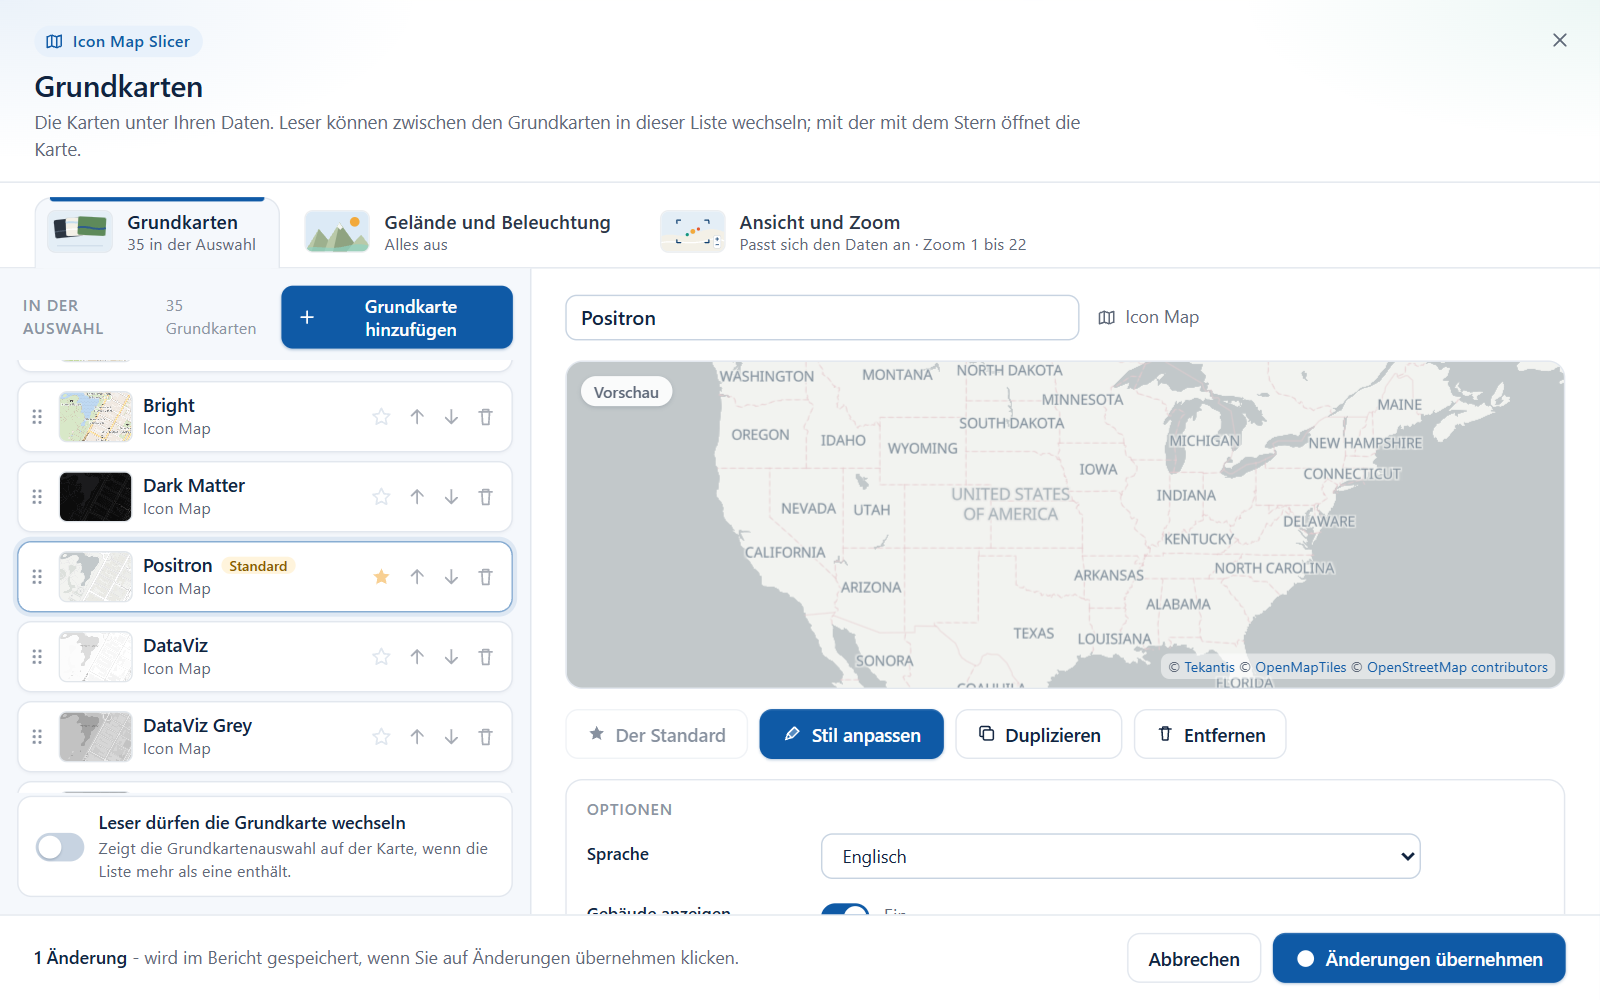Screen dimensions: 1600x1000
Task: Open the Ansicht und Zoom tab
Action: (x=844, y=232)
